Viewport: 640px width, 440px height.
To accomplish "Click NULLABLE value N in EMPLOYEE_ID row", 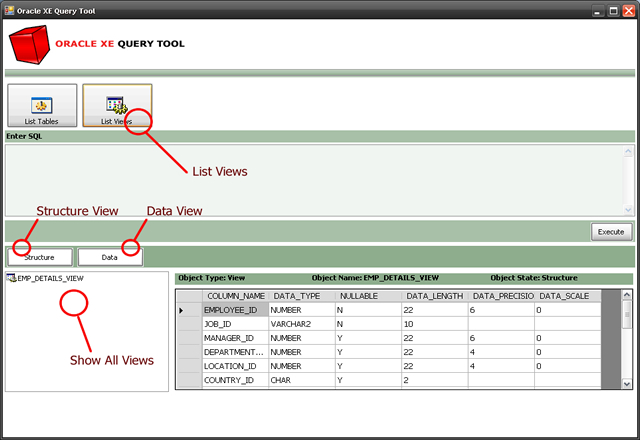I will click(369, 310).
